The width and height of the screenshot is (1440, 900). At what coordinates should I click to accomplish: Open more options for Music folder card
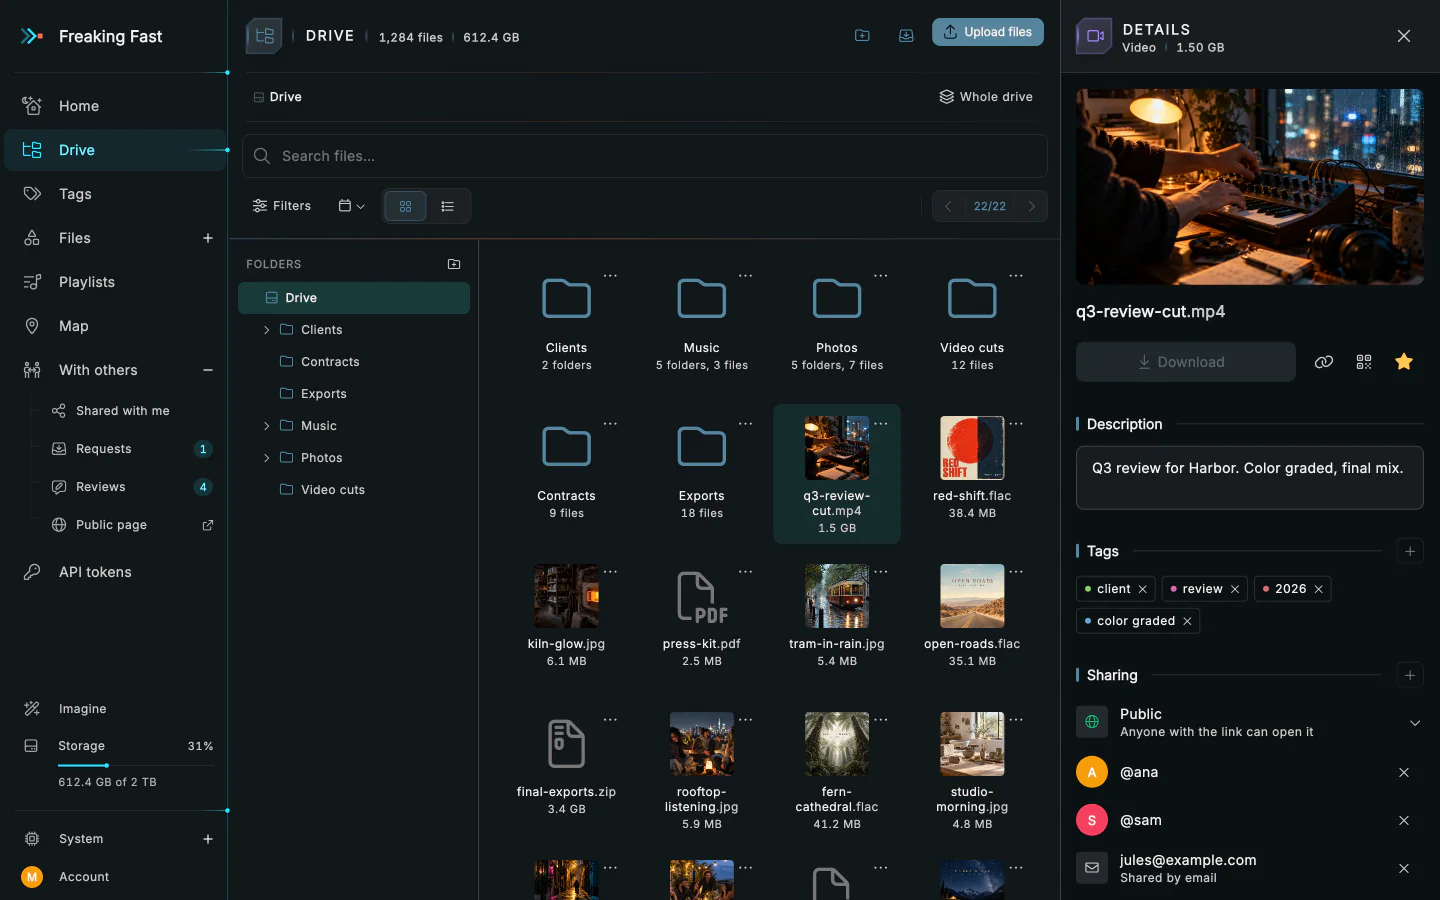[745, 276]
